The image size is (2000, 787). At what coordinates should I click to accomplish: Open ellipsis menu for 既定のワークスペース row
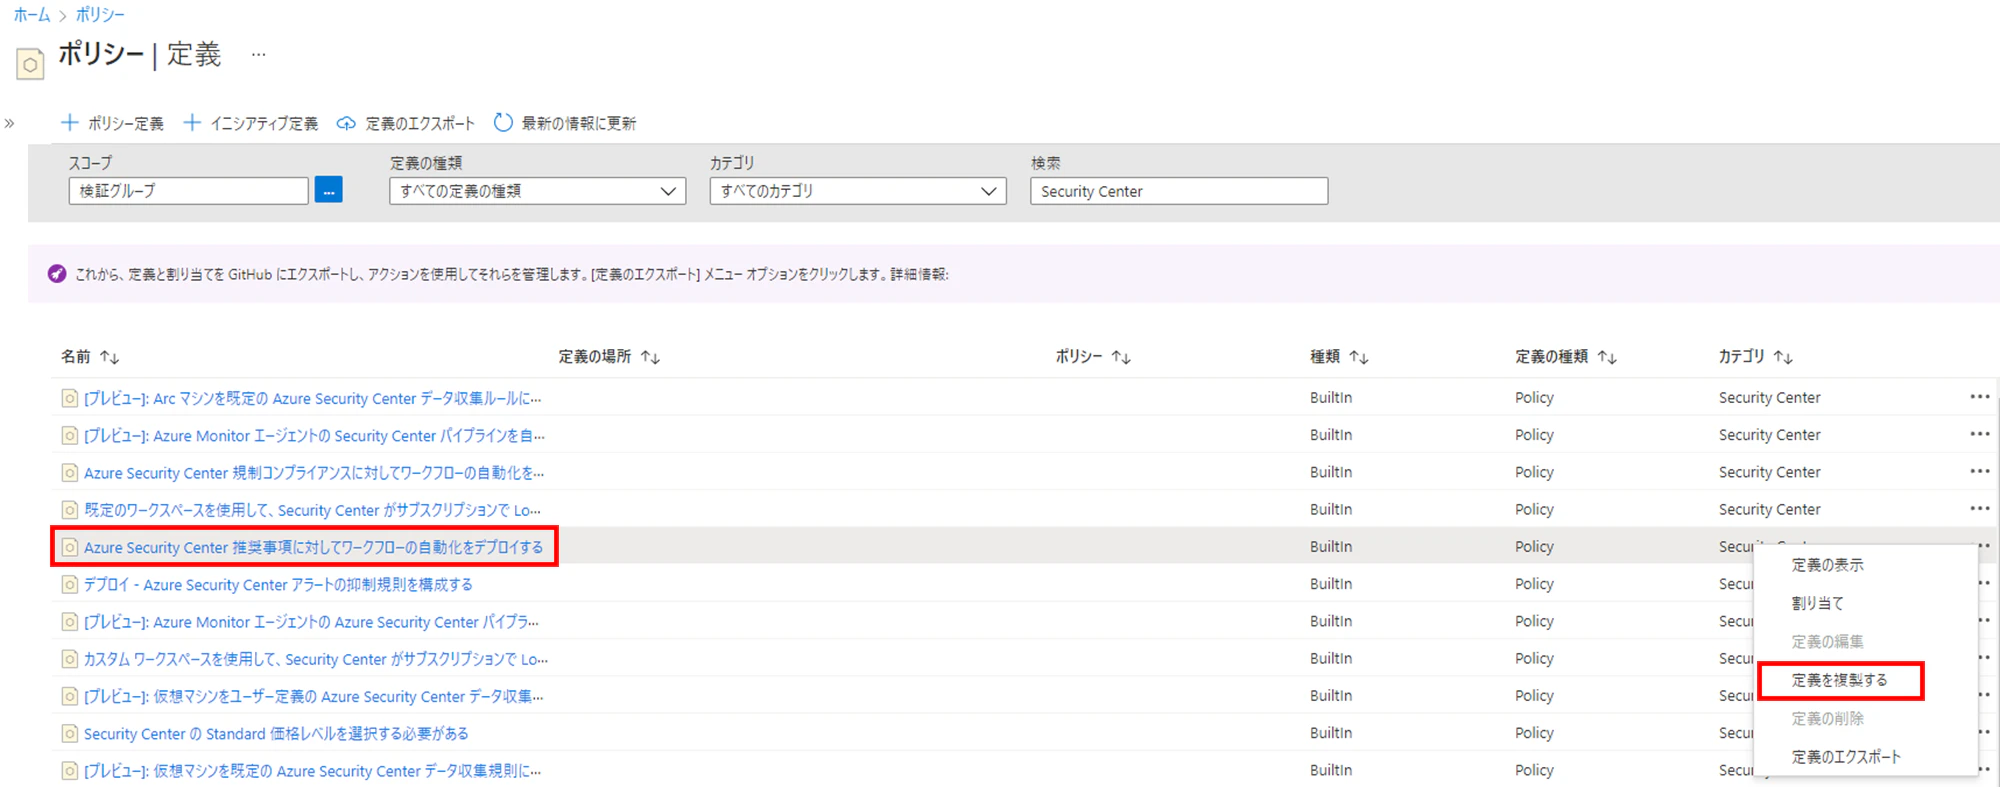(x=1980, y=508)
